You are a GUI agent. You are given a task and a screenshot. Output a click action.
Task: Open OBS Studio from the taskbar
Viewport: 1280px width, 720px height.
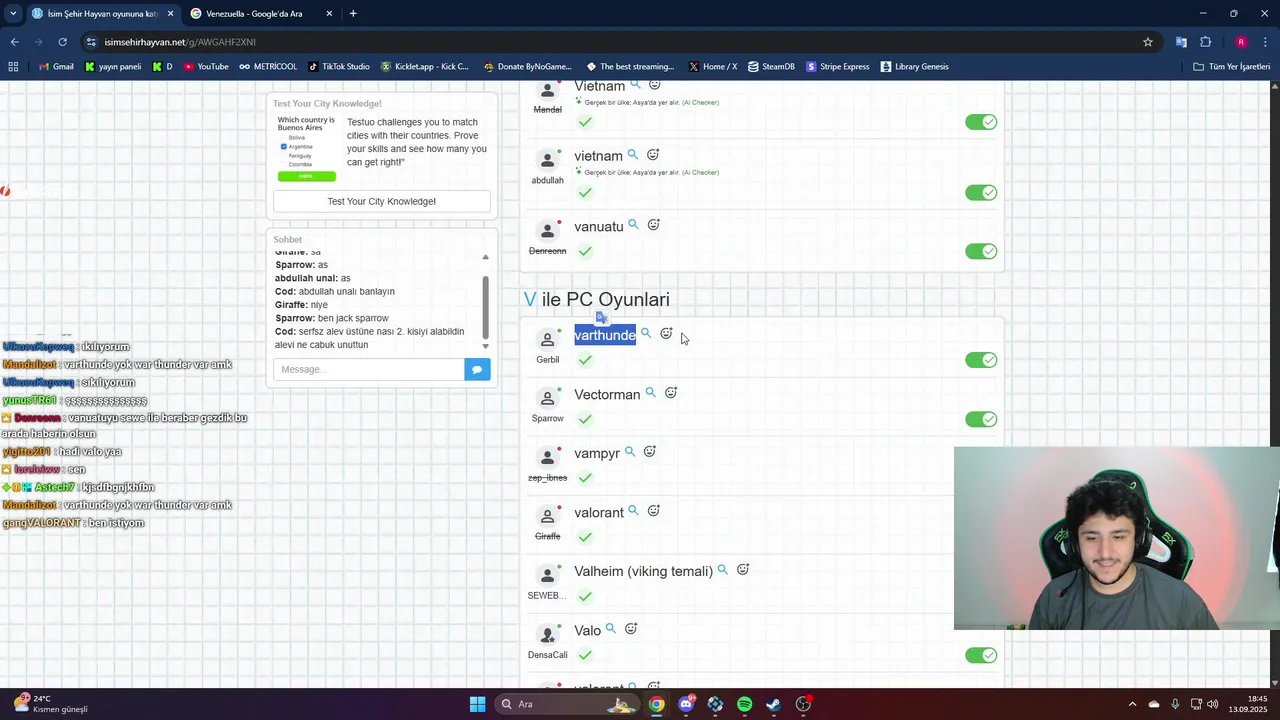click(803, 704)
